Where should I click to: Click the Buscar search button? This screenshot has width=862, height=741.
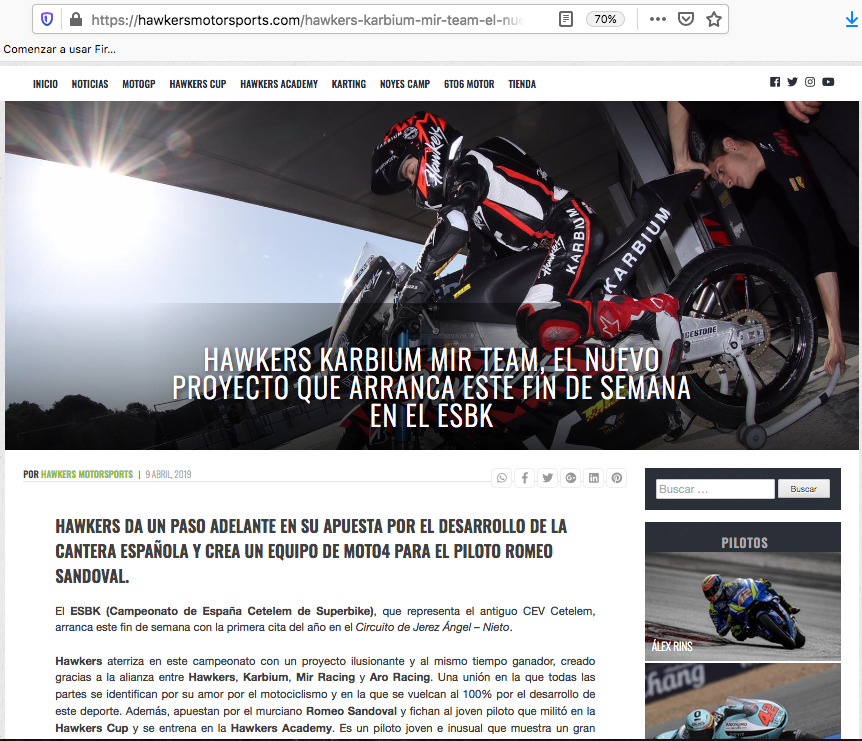(x=803, y=489)
